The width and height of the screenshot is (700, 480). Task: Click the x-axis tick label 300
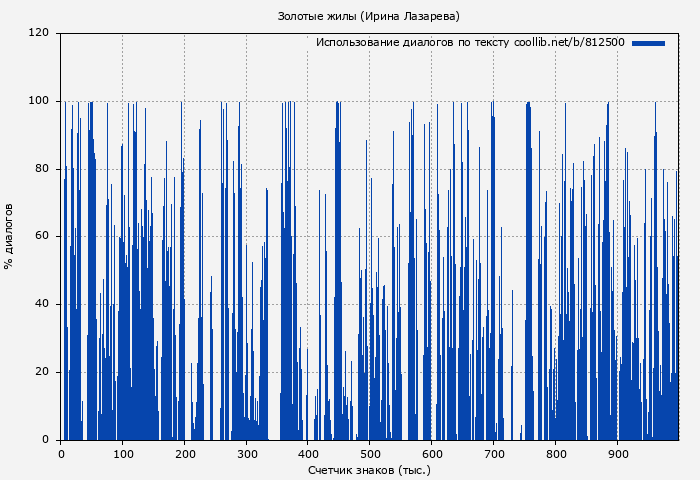pos(247,454)
